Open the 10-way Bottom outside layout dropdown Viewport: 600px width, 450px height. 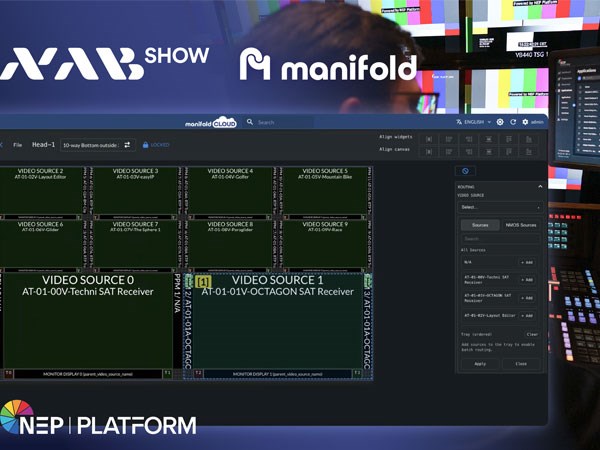91,145
